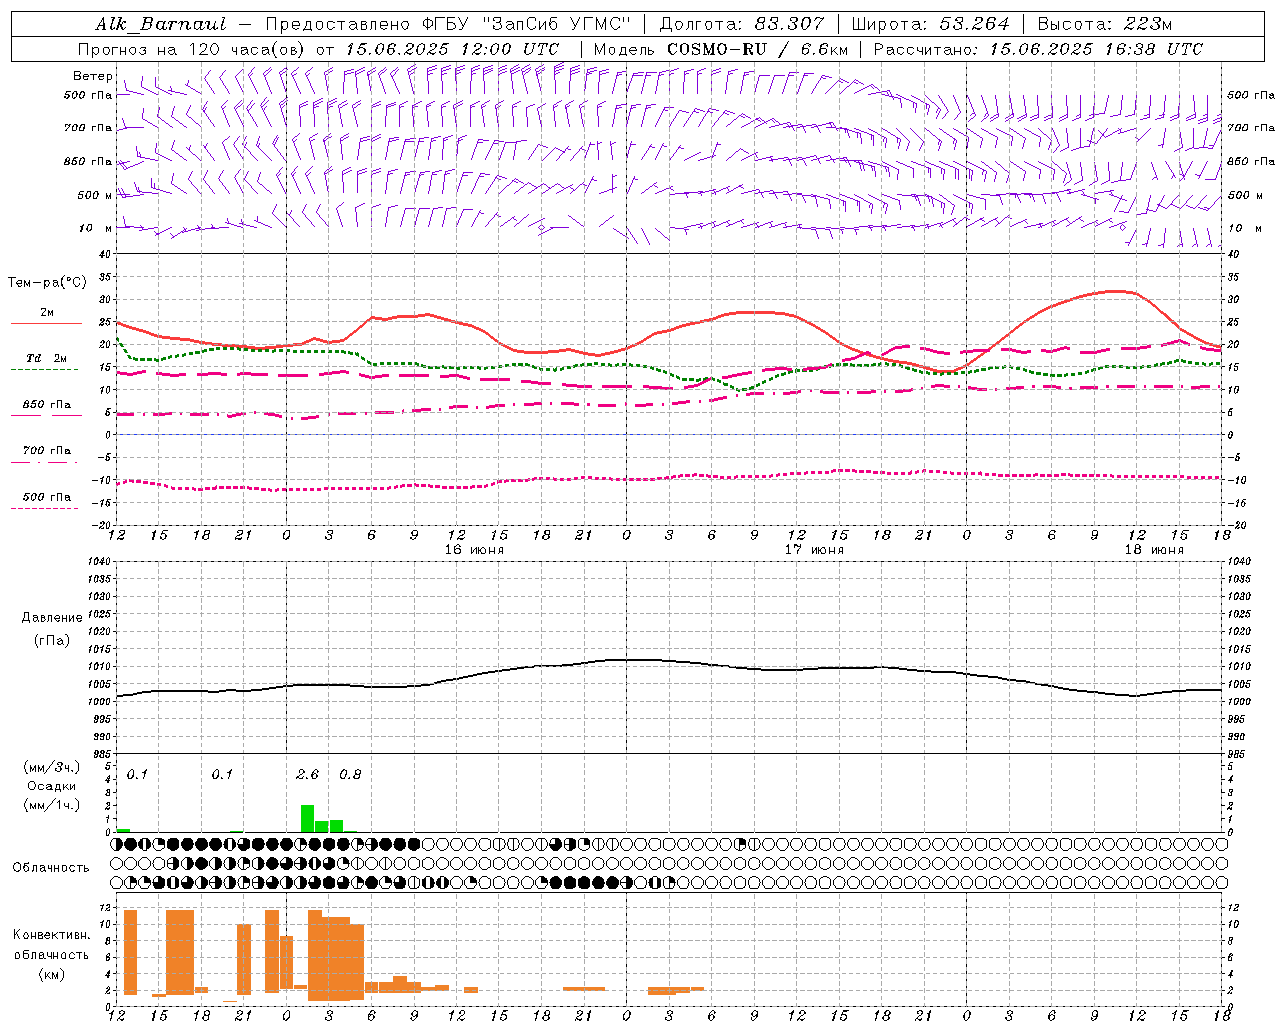Click the (мм/3ч.) precipitation unit label
Image resolution: width=1280 pixels, height=1024 pixels.
coord(52,768)
